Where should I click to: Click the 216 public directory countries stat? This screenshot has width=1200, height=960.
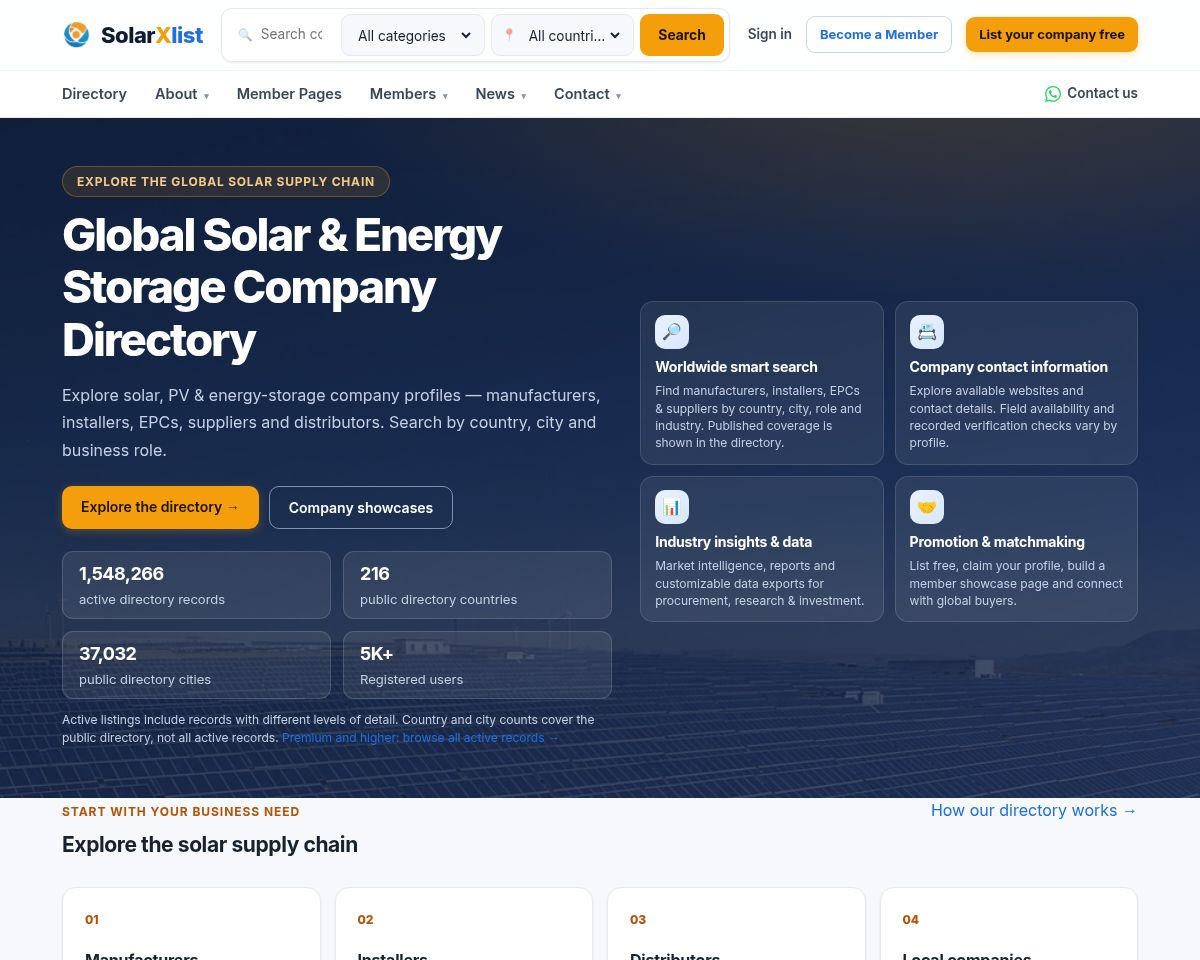tap(477, 585)
